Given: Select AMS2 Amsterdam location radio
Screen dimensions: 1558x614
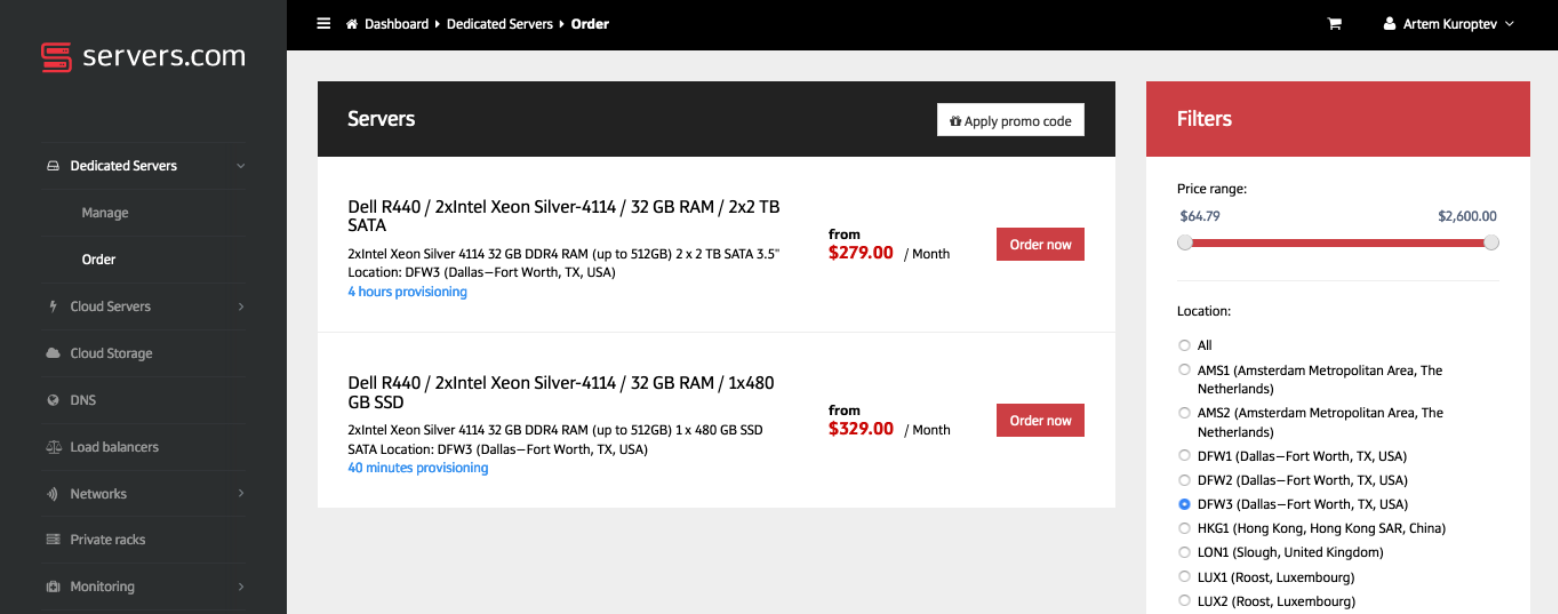Looking at the screenshot, I should [x=1184, y=412].
